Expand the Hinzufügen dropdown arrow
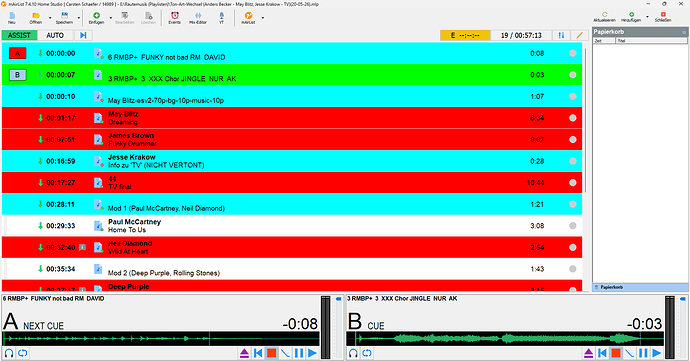This screenshot has height=361, width=690. (x=647, y=17)
